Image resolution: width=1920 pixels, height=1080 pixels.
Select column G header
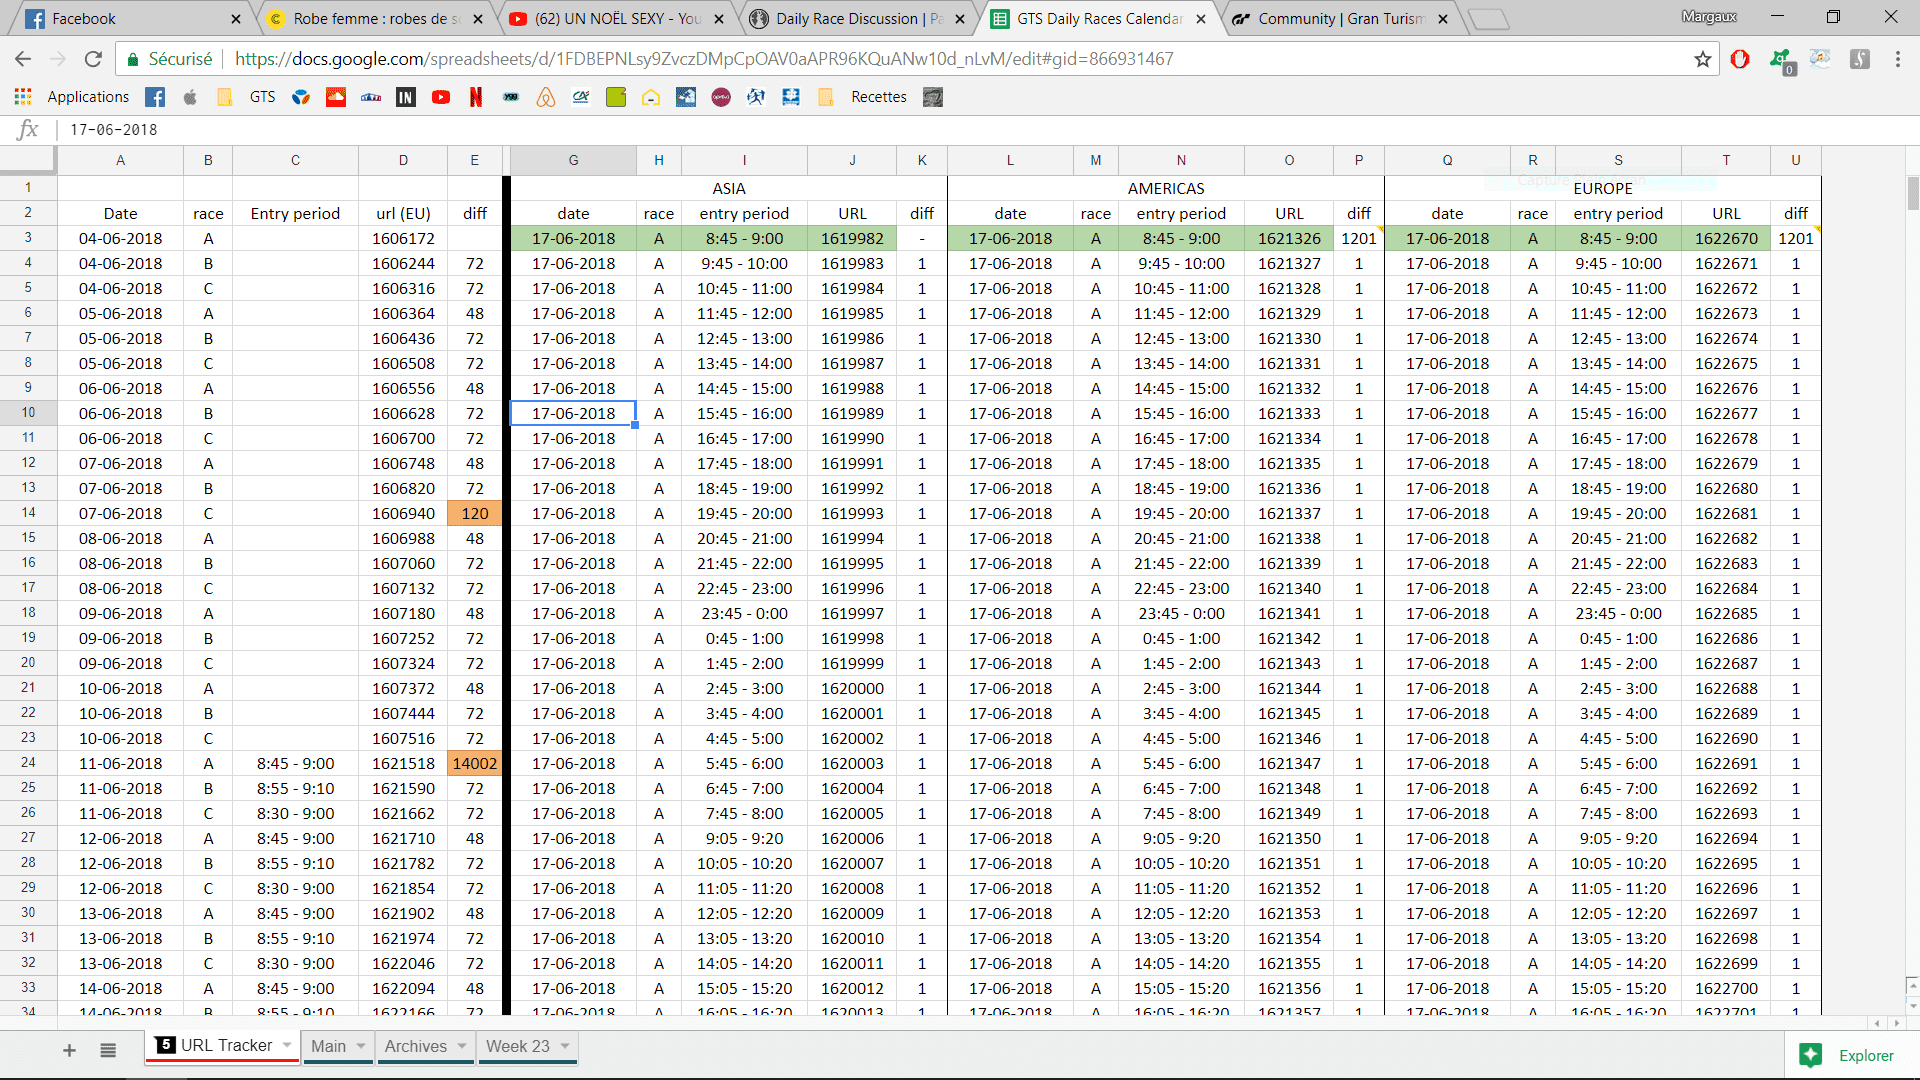pos(573,160)
